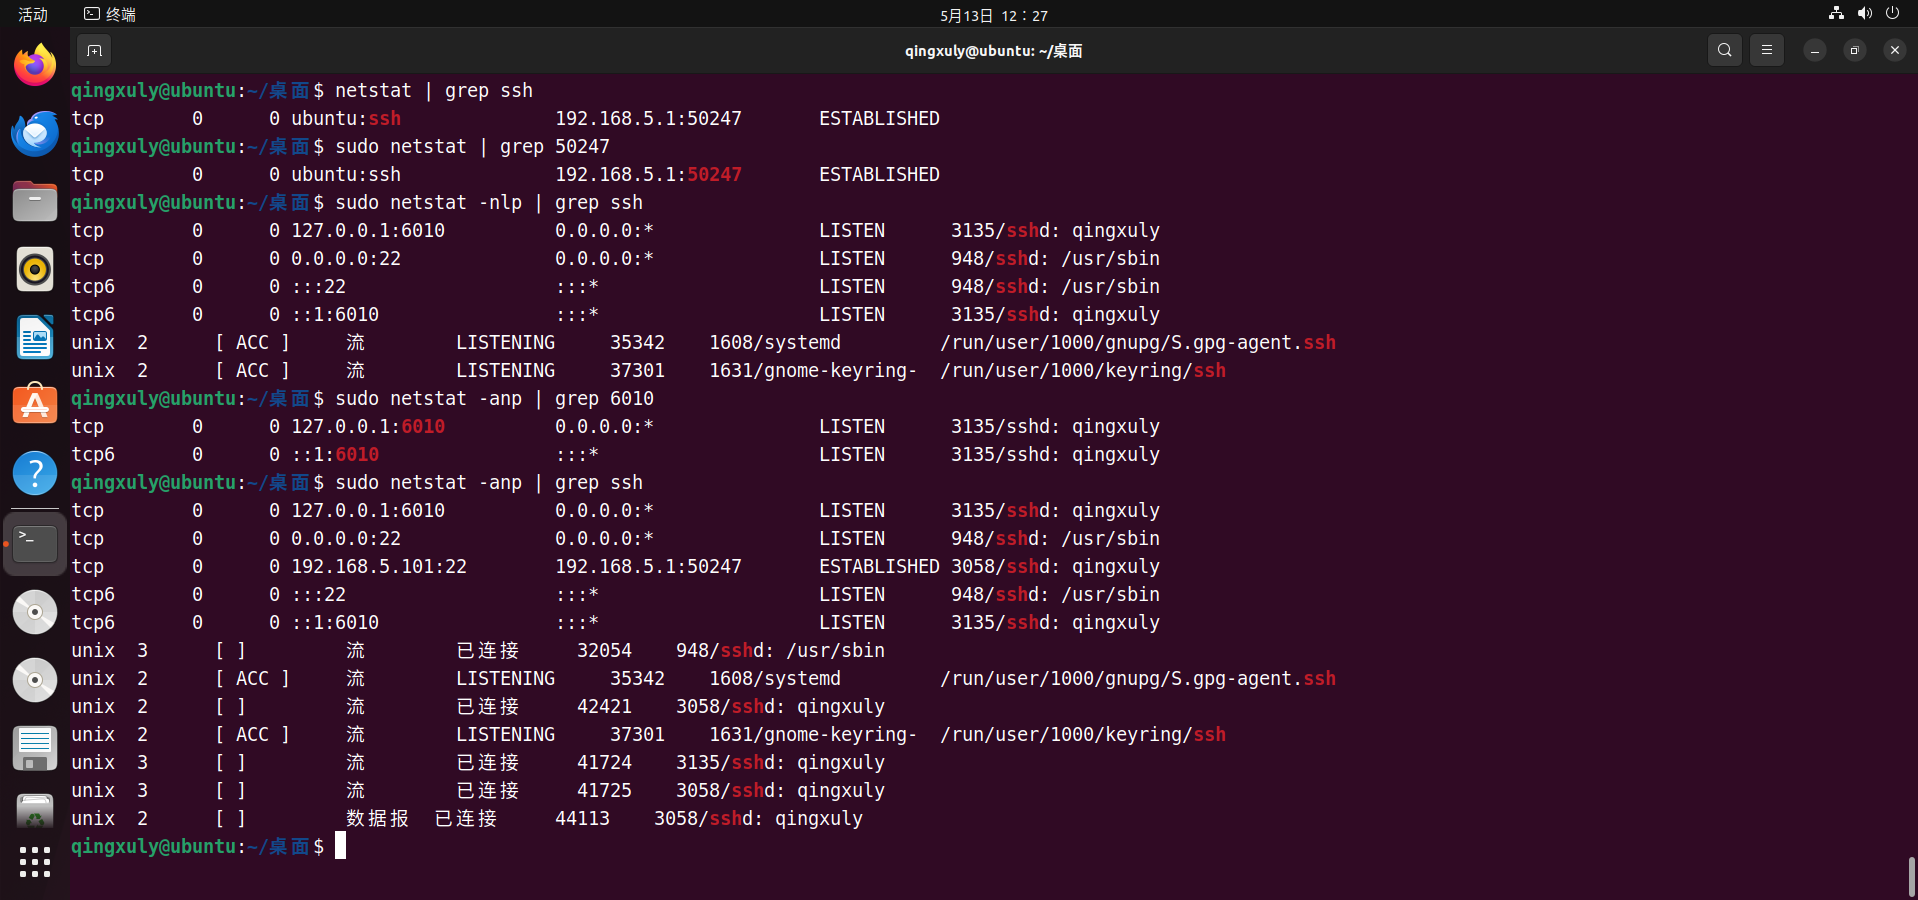The image size is (1918, 900).
Task: Open the clock showing 5月13日 12:27
Action: (x=994, y=15)
